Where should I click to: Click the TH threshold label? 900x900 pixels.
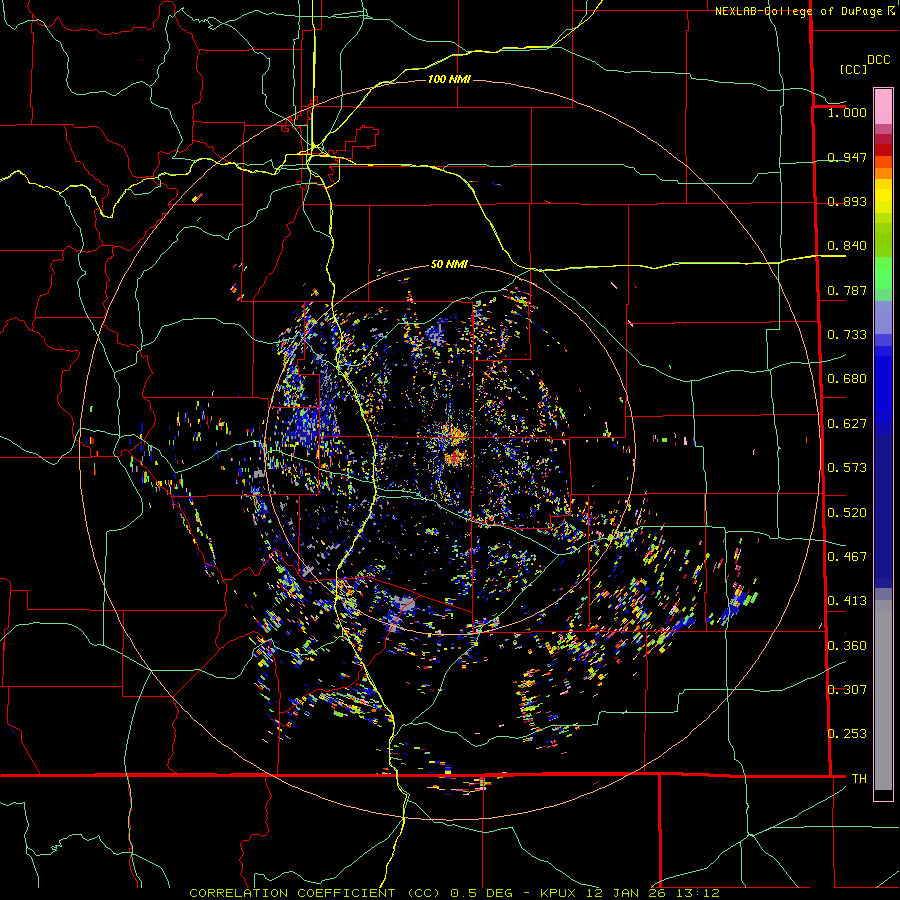coord(859,779)
